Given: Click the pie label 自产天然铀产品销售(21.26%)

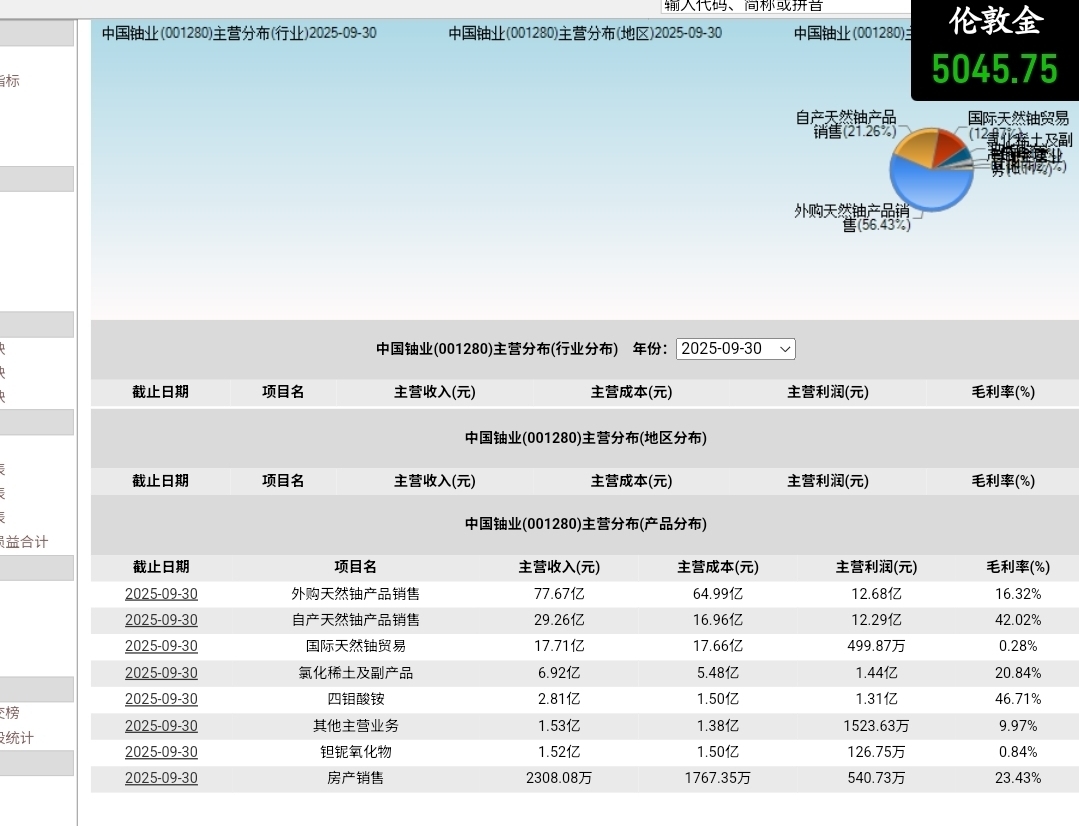Looking at the screenshot, I should 846,125.
